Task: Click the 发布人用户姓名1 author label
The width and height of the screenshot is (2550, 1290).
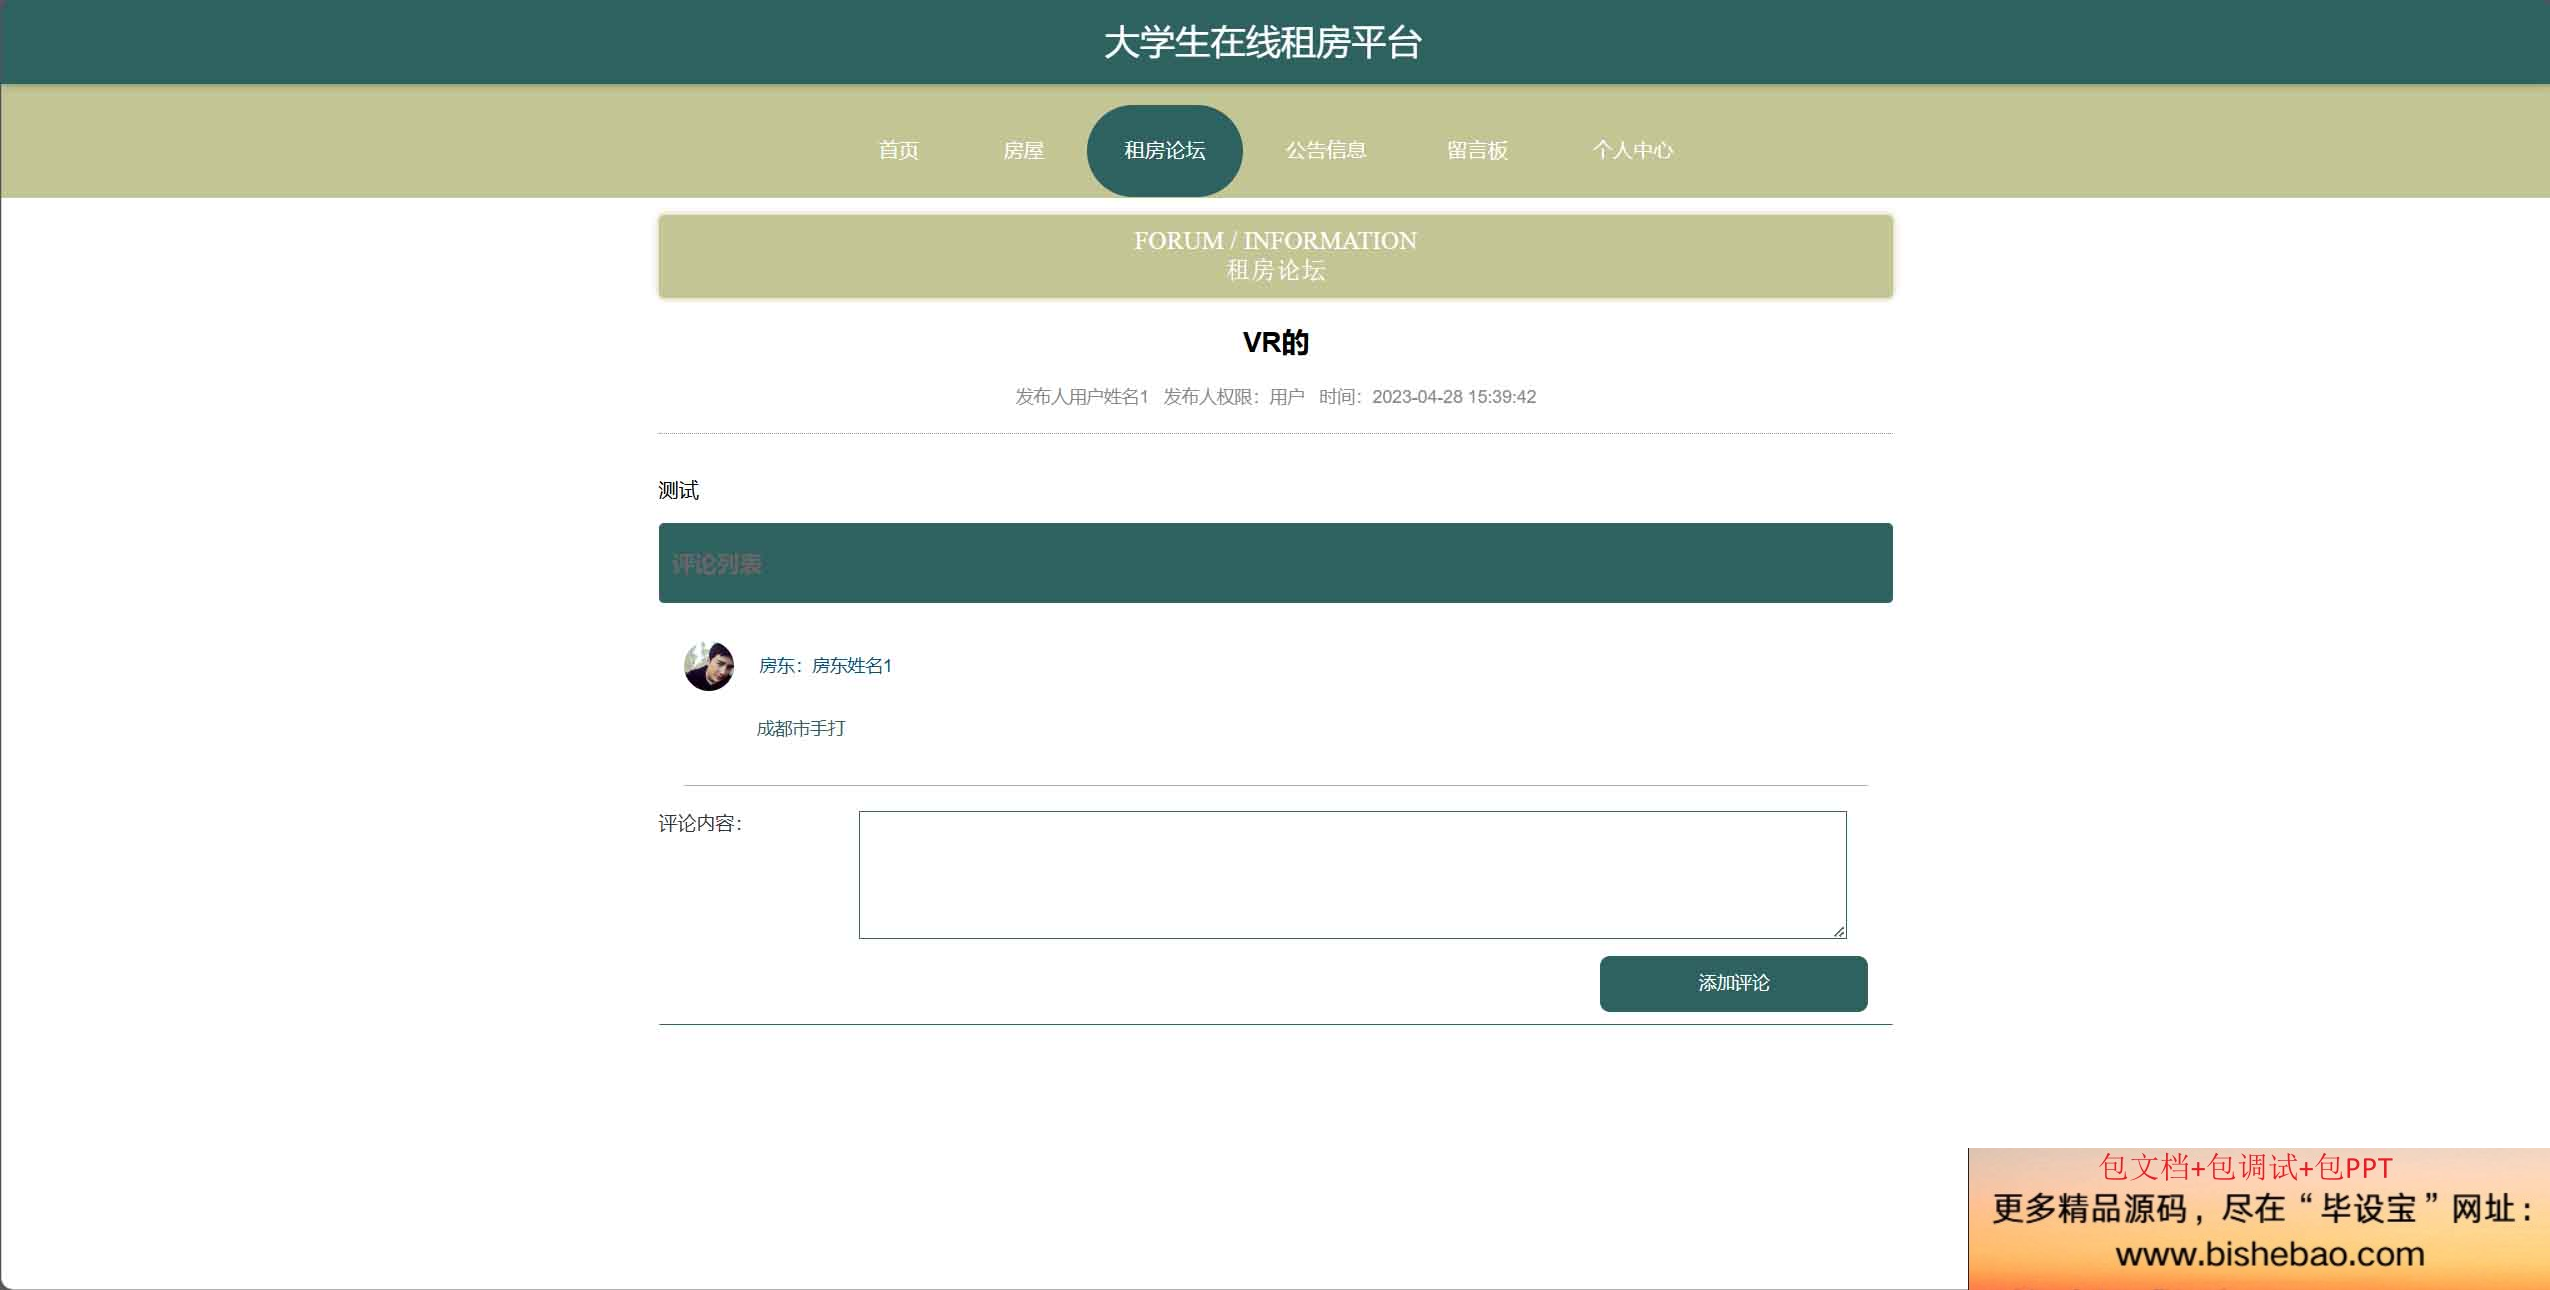Action: (x=1081, y=397)
